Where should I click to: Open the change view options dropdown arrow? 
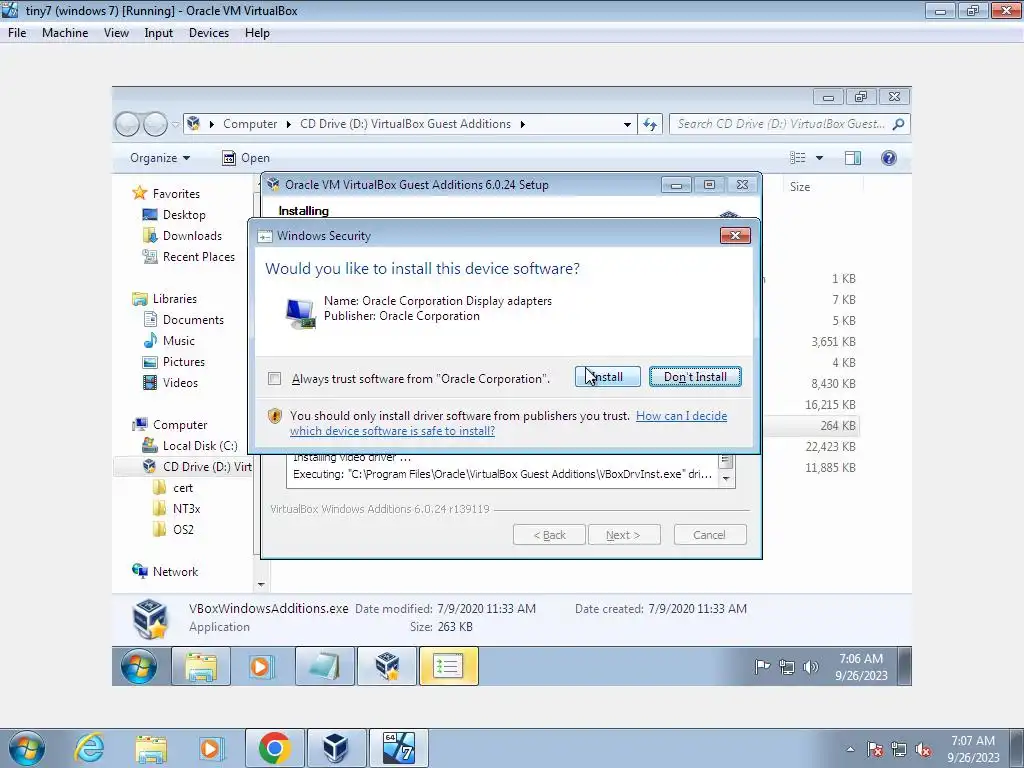[x=820, y=158]
